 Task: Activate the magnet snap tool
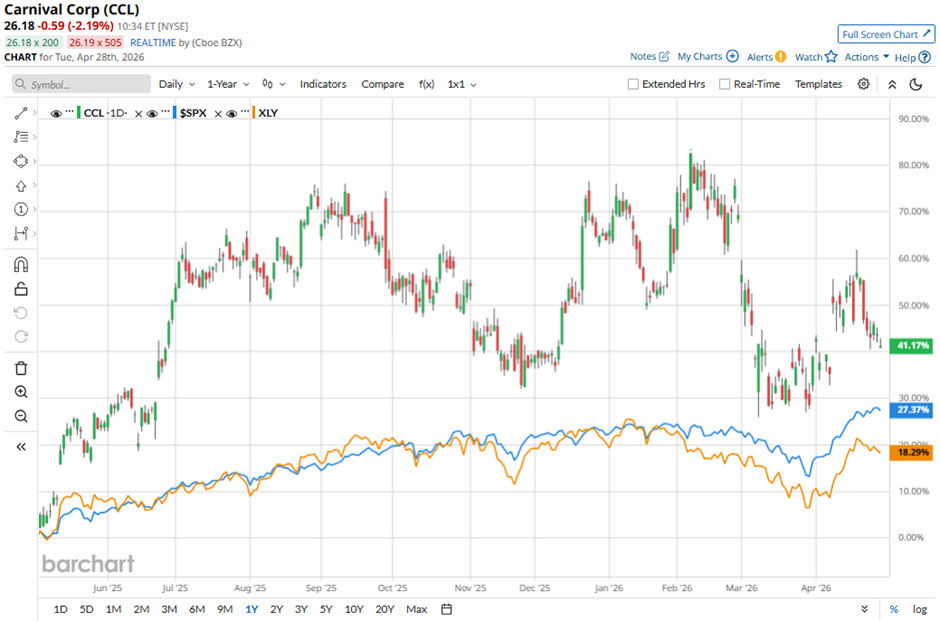pyautogui.click(x=21, y=265)
